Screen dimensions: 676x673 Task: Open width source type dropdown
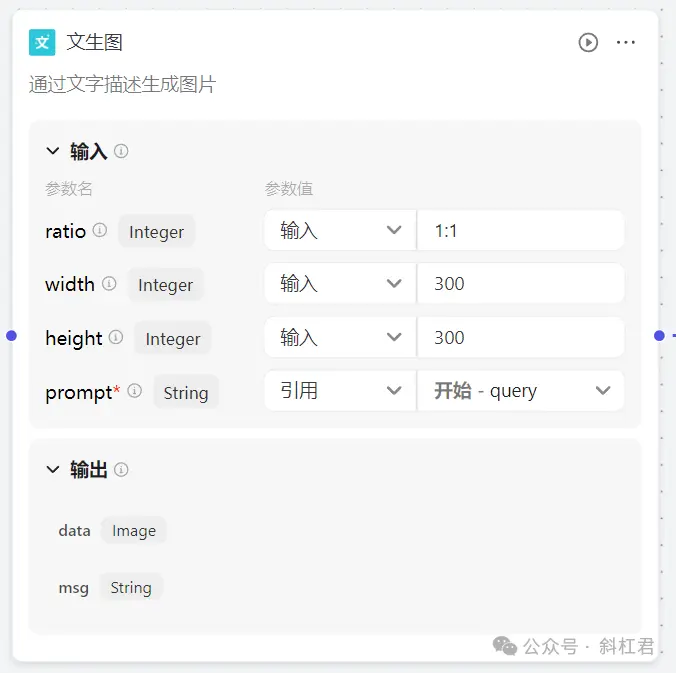pyautogui.click(x=340, y=284)
